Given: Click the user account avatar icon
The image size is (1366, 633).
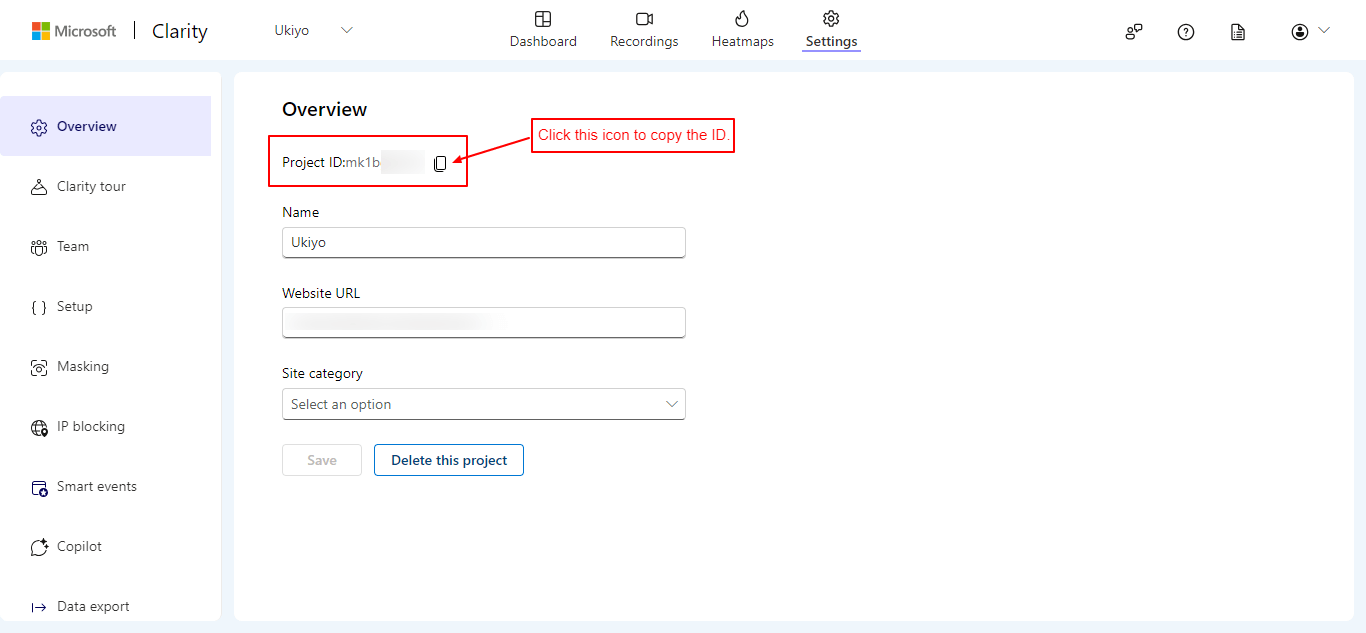Looking at the screenshot, I should click(1300, 32).
